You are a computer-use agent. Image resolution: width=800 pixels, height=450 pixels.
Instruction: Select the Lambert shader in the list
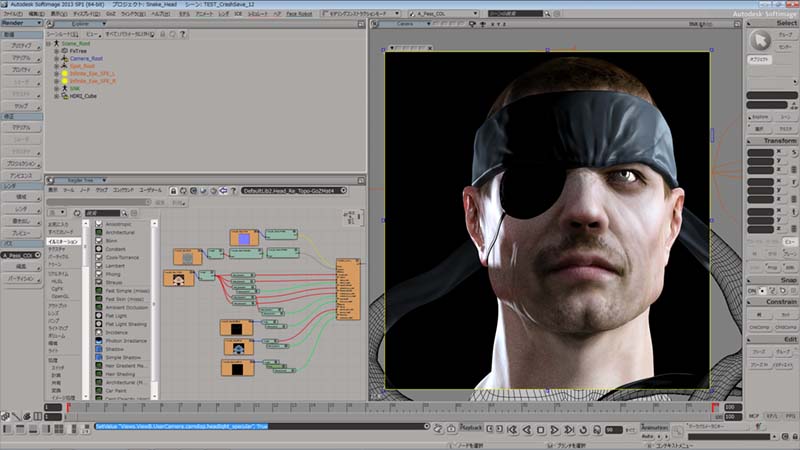[115, 266]
